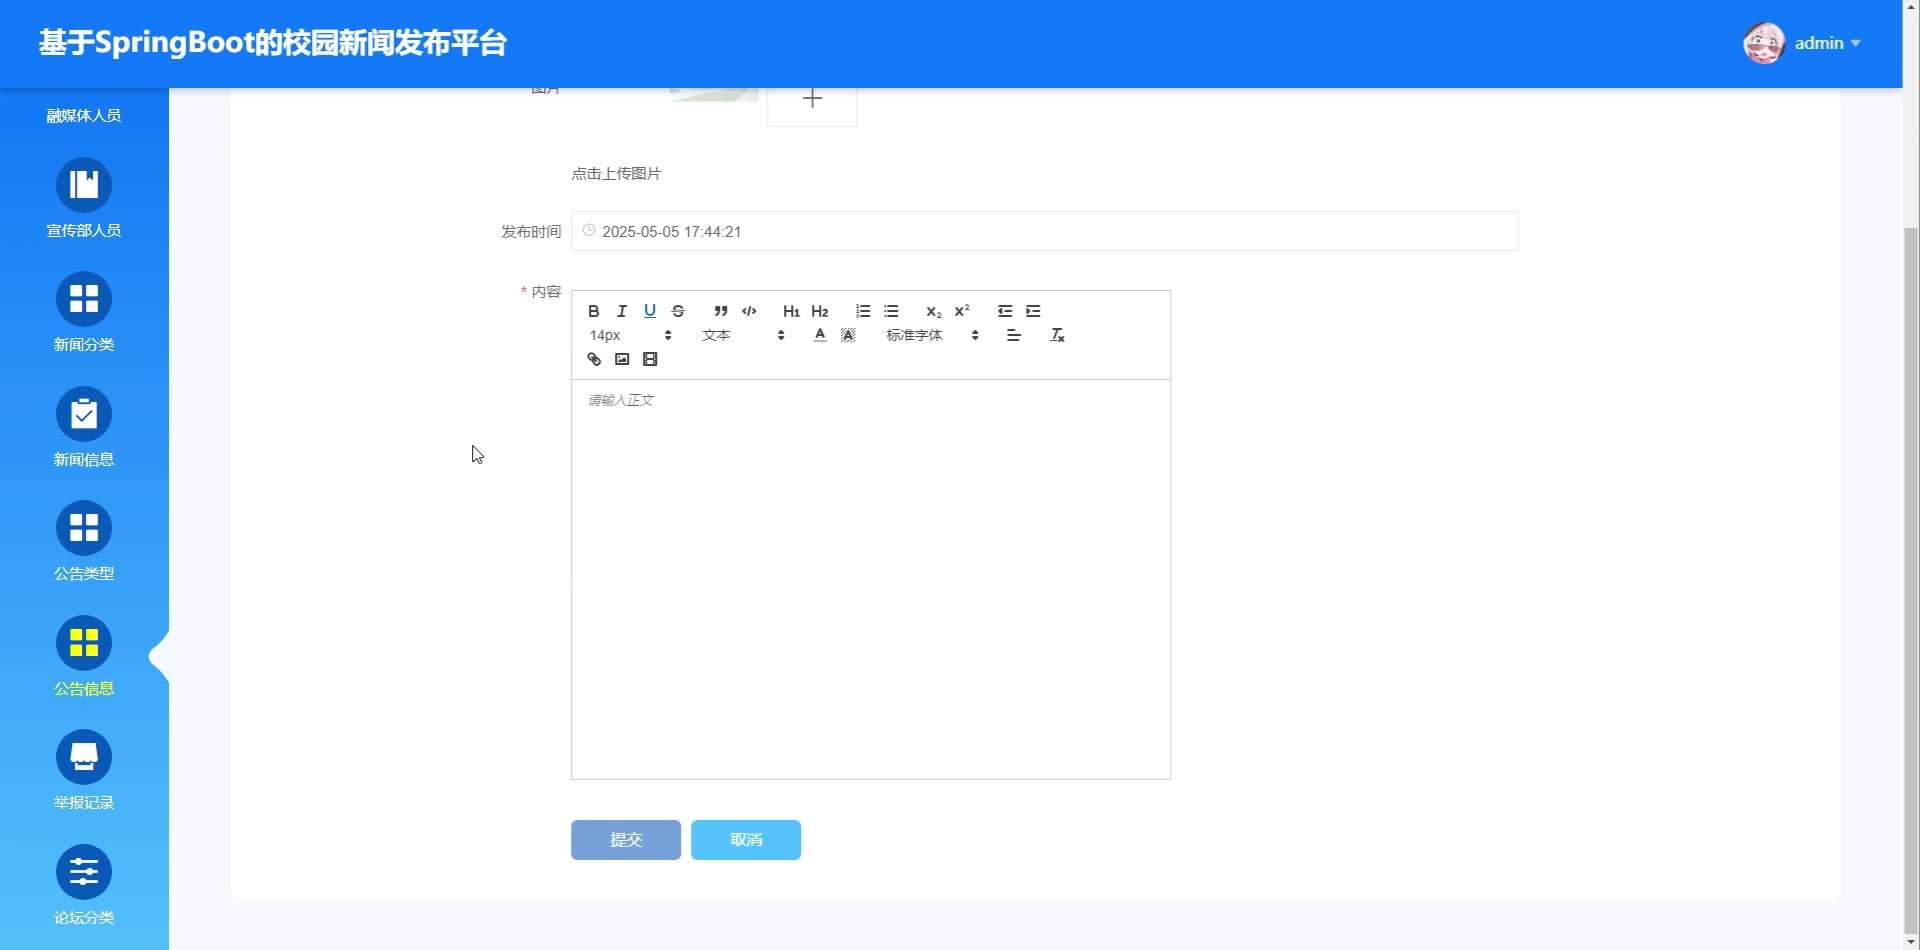Clear text formatting
This screenshot has width=1920, height=950.
click(x=1057, y=335)
